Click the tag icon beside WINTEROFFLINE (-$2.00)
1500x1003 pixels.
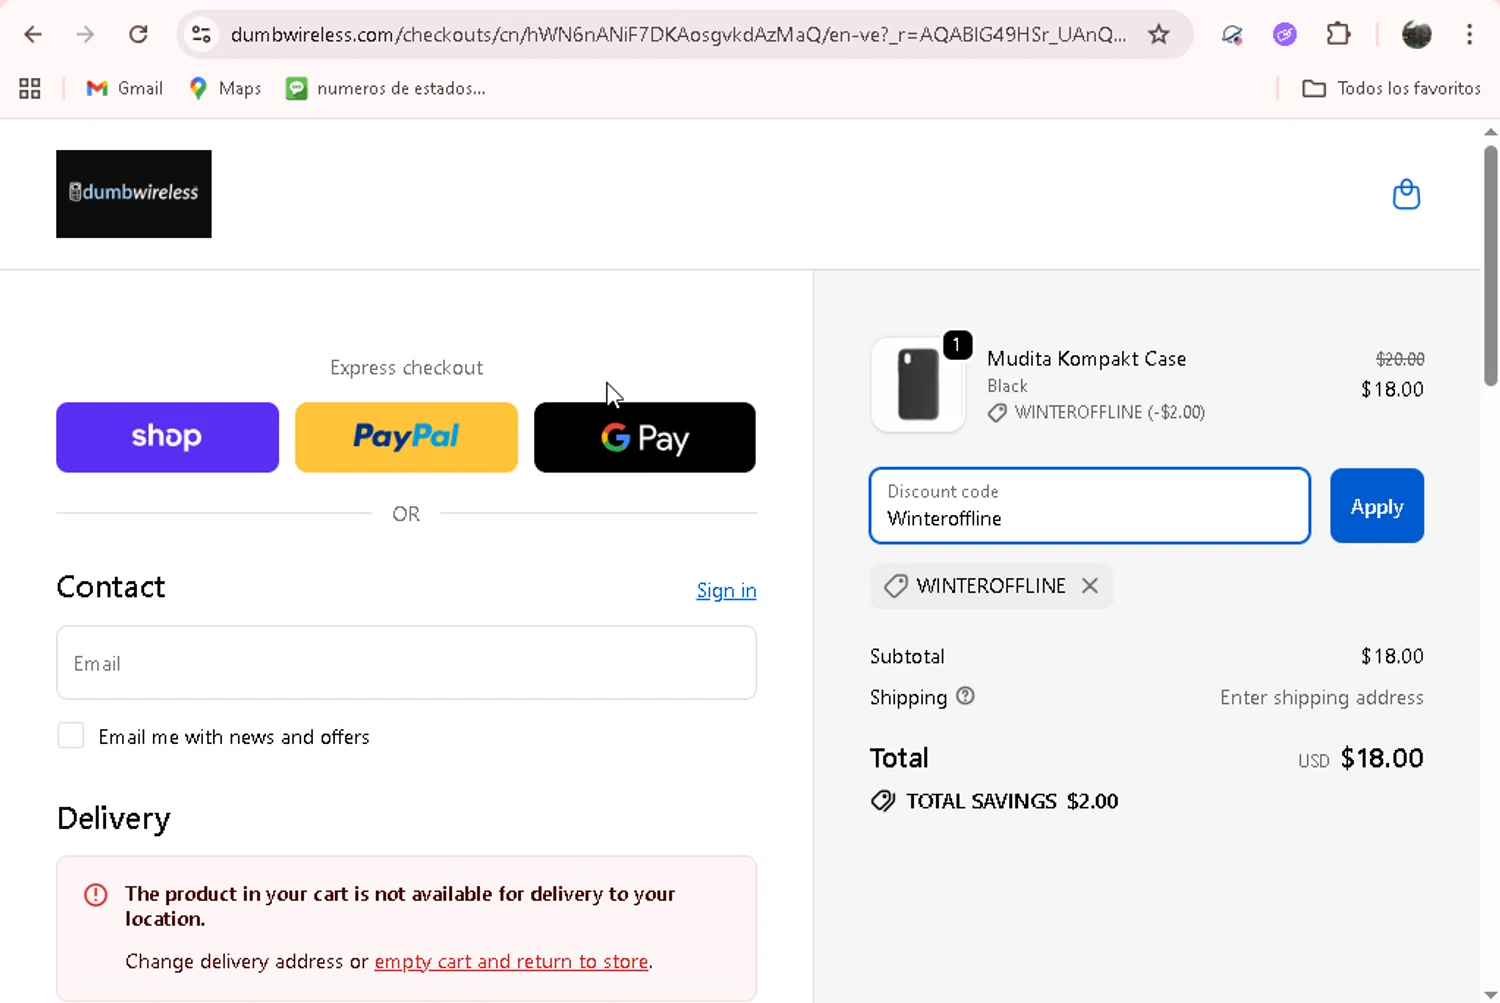(x=997, y=413)
